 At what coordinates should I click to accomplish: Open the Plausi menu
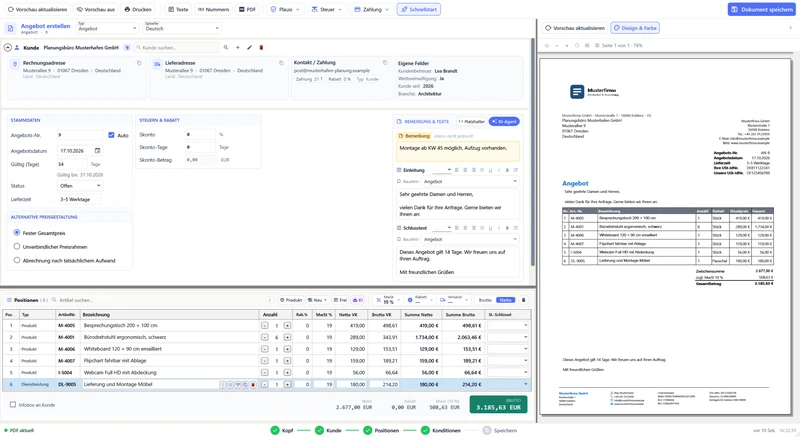[285, 9]
